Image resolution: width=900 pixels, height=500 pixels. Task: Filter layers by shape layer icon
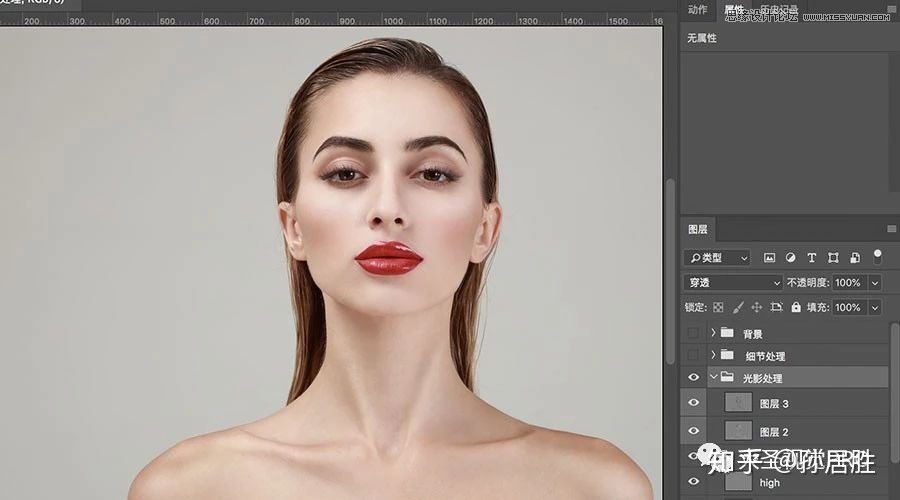tap(832, 258)
